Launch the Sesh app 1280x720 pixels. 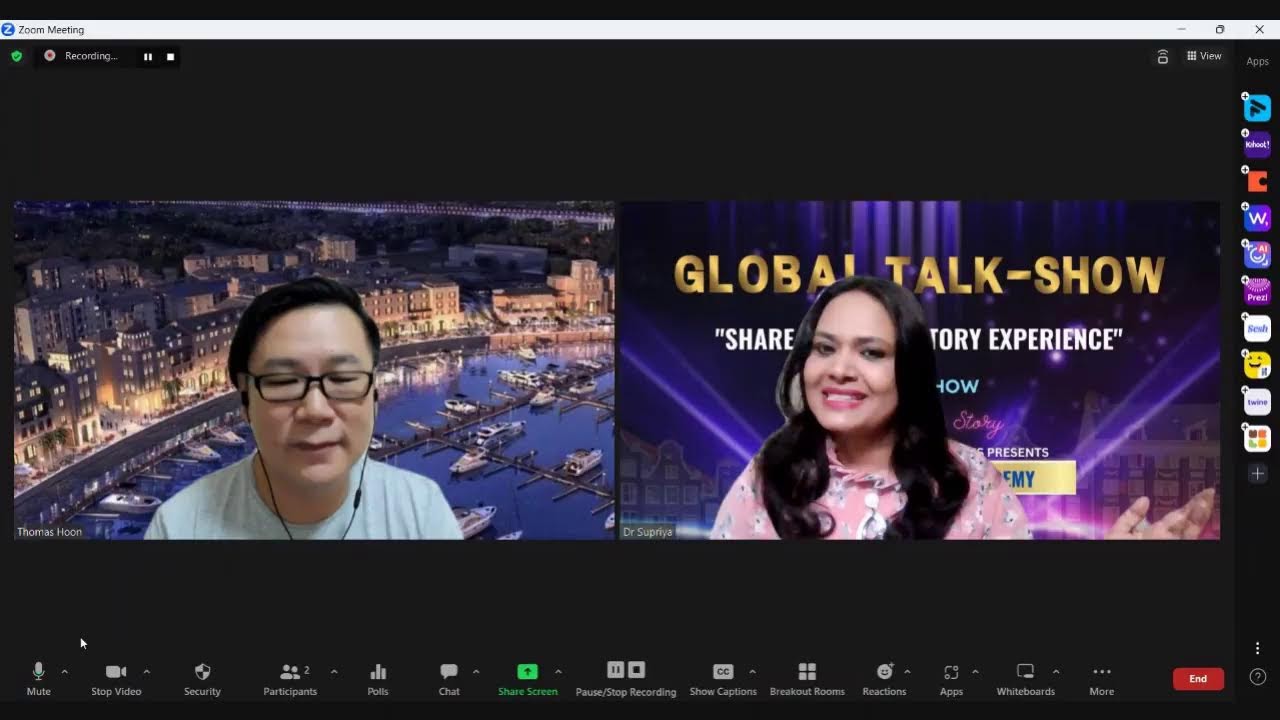(x=1257, y=328)
